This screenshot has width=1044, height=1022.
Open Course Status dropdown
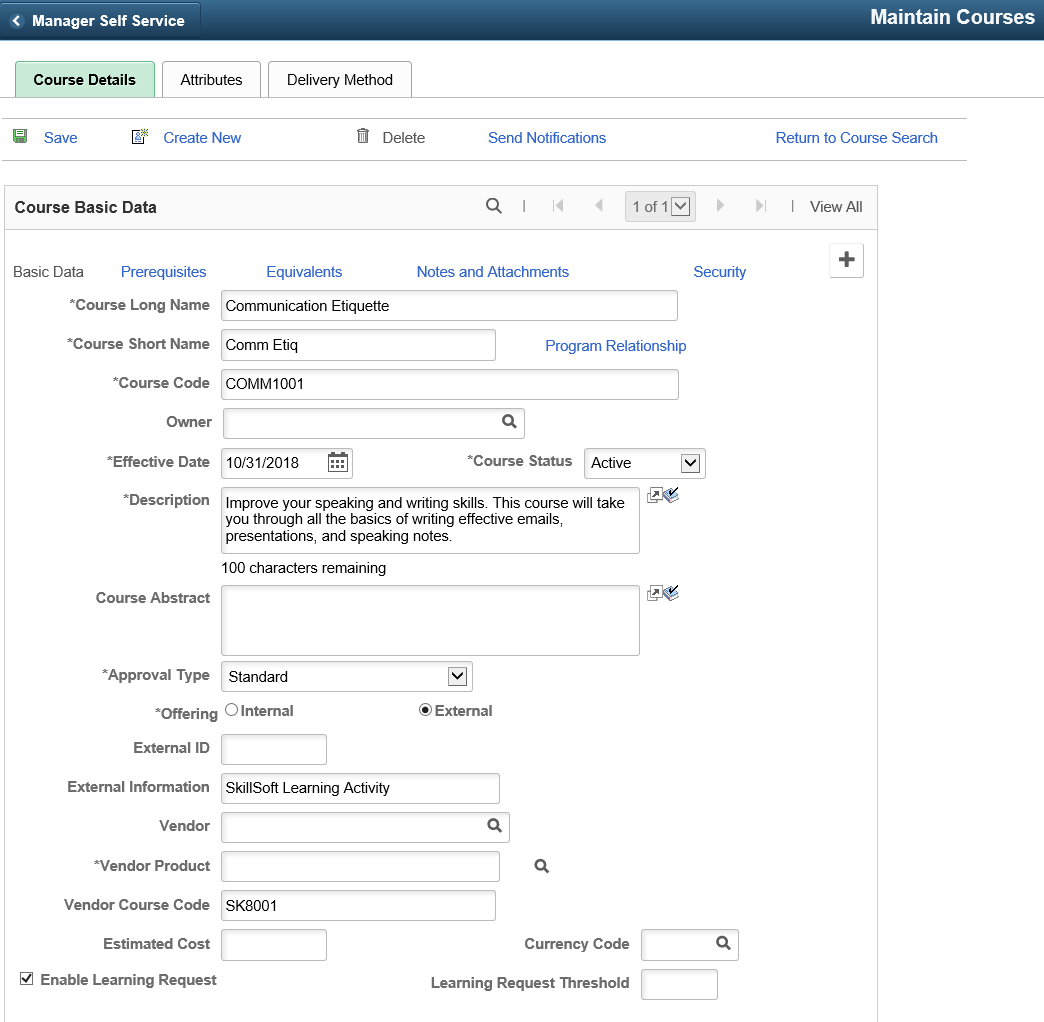645,463
